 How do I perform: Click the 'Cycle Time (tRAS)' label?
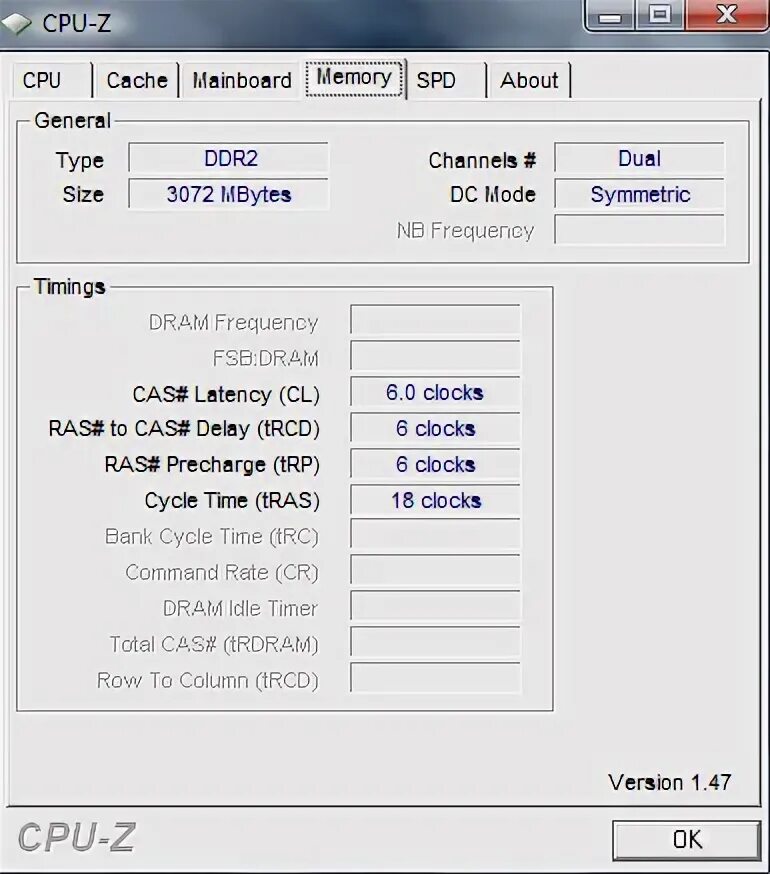pos(233,501)
